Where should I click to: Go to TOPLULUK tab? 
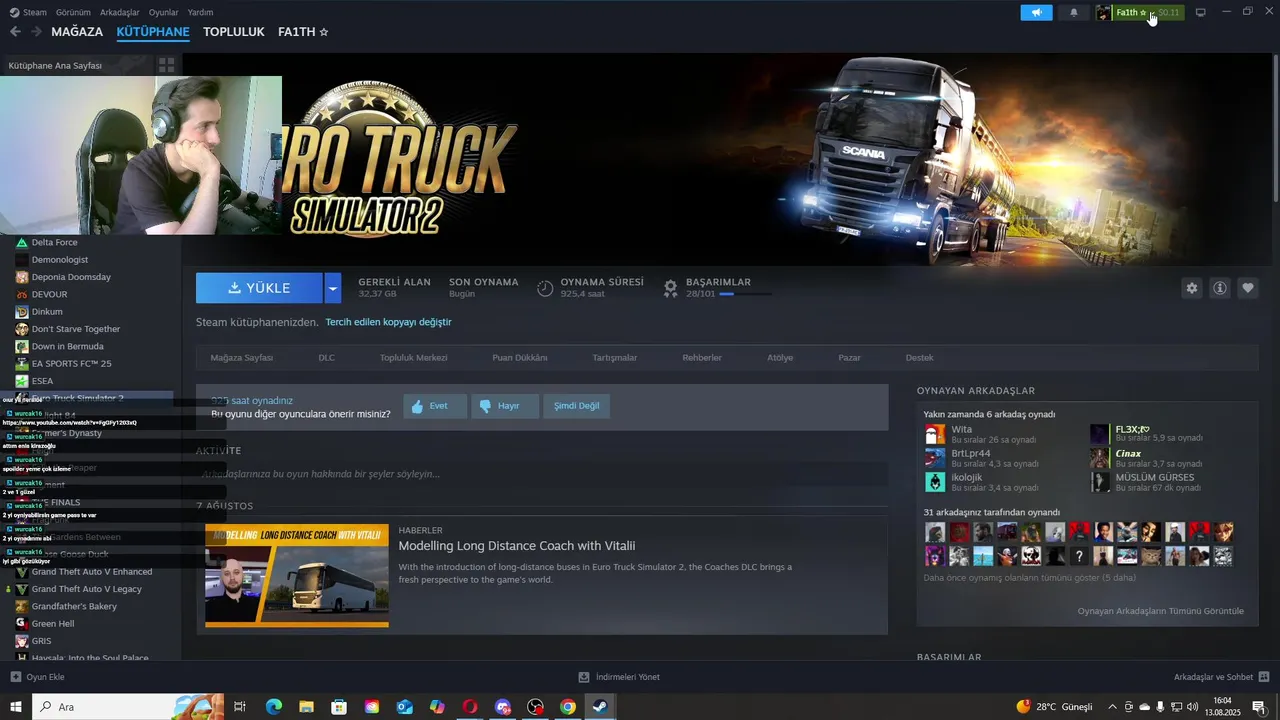click(x=234, y=32)
